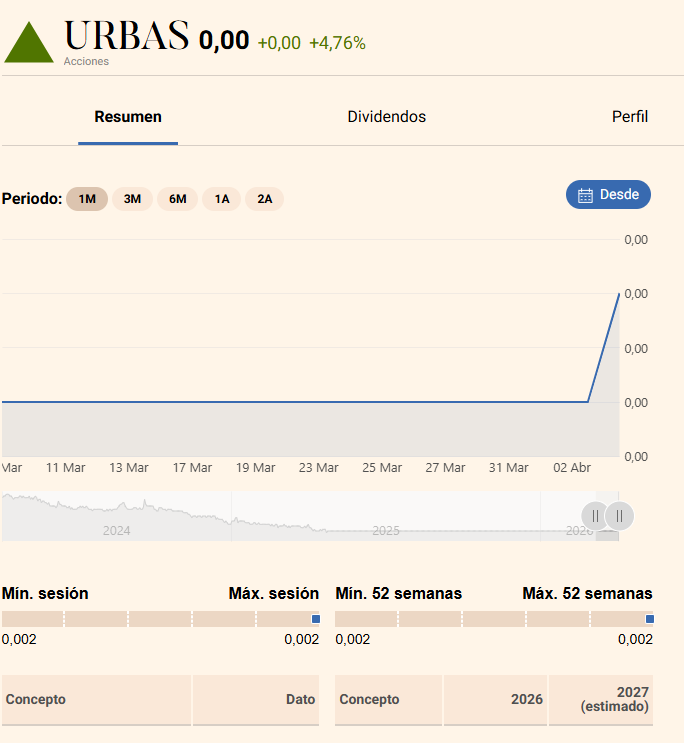Choose the 3M period option

(x=132, y=199)
